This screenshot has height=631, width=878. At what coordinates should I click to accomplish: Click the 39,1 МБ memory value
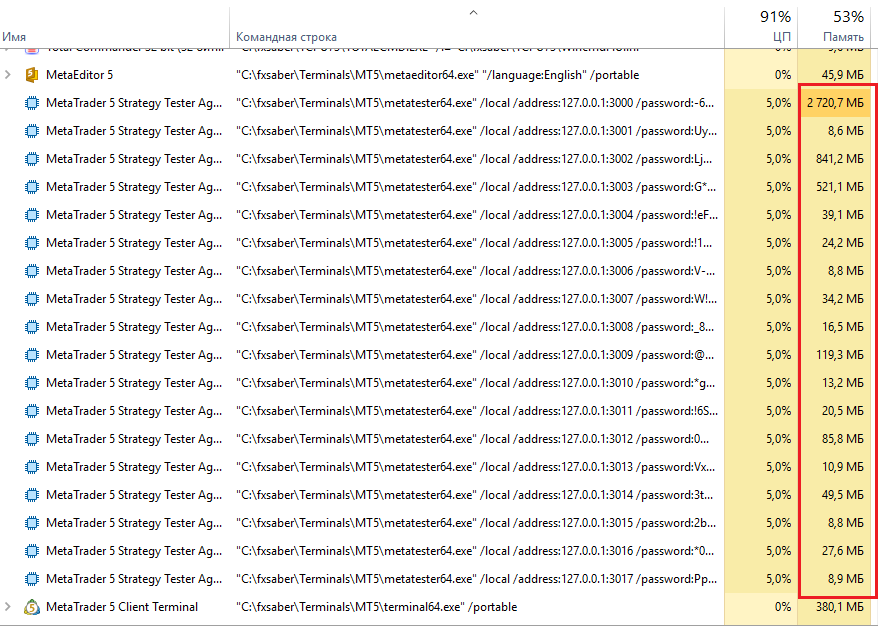(x=843, y=215)
